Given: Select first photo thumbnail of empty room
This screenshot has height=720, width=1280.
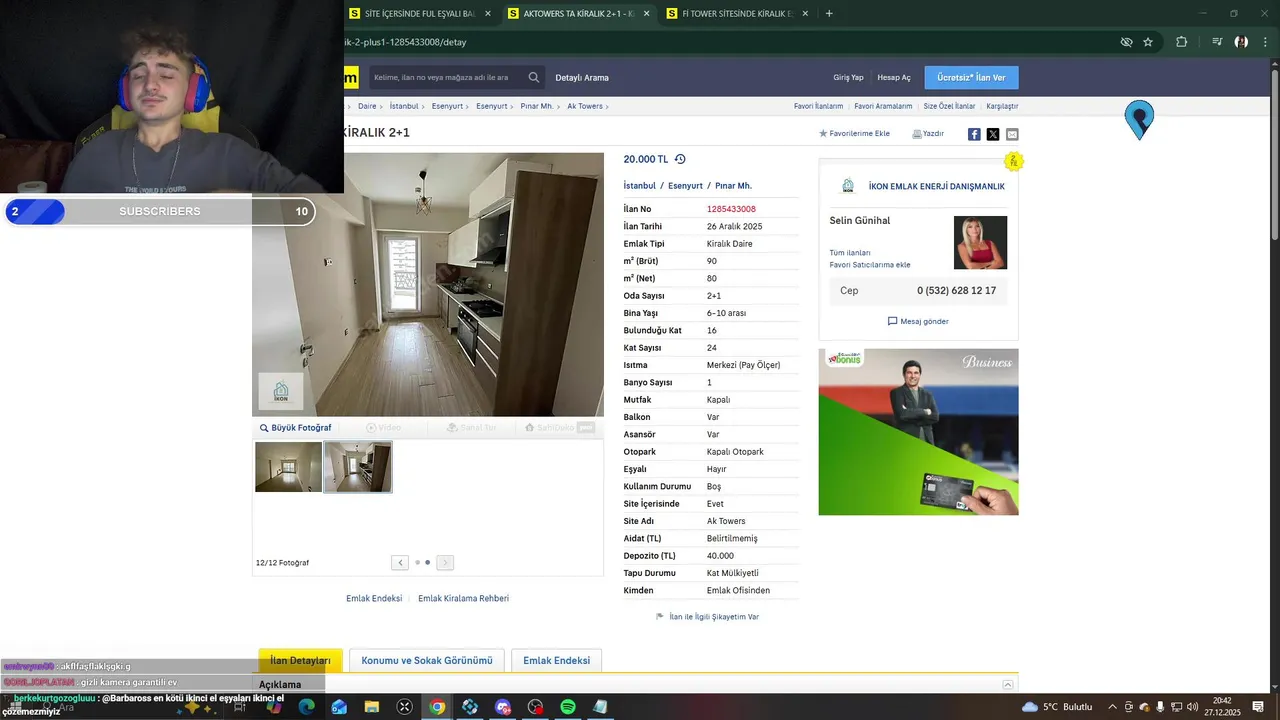Looking at the screenshot, I should 288,467.
